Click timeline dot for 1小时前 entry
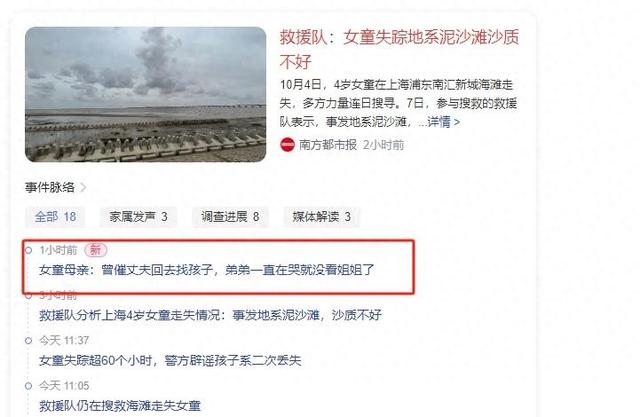The height and width of the screenshot is (417, 640). tap(28, 250)
